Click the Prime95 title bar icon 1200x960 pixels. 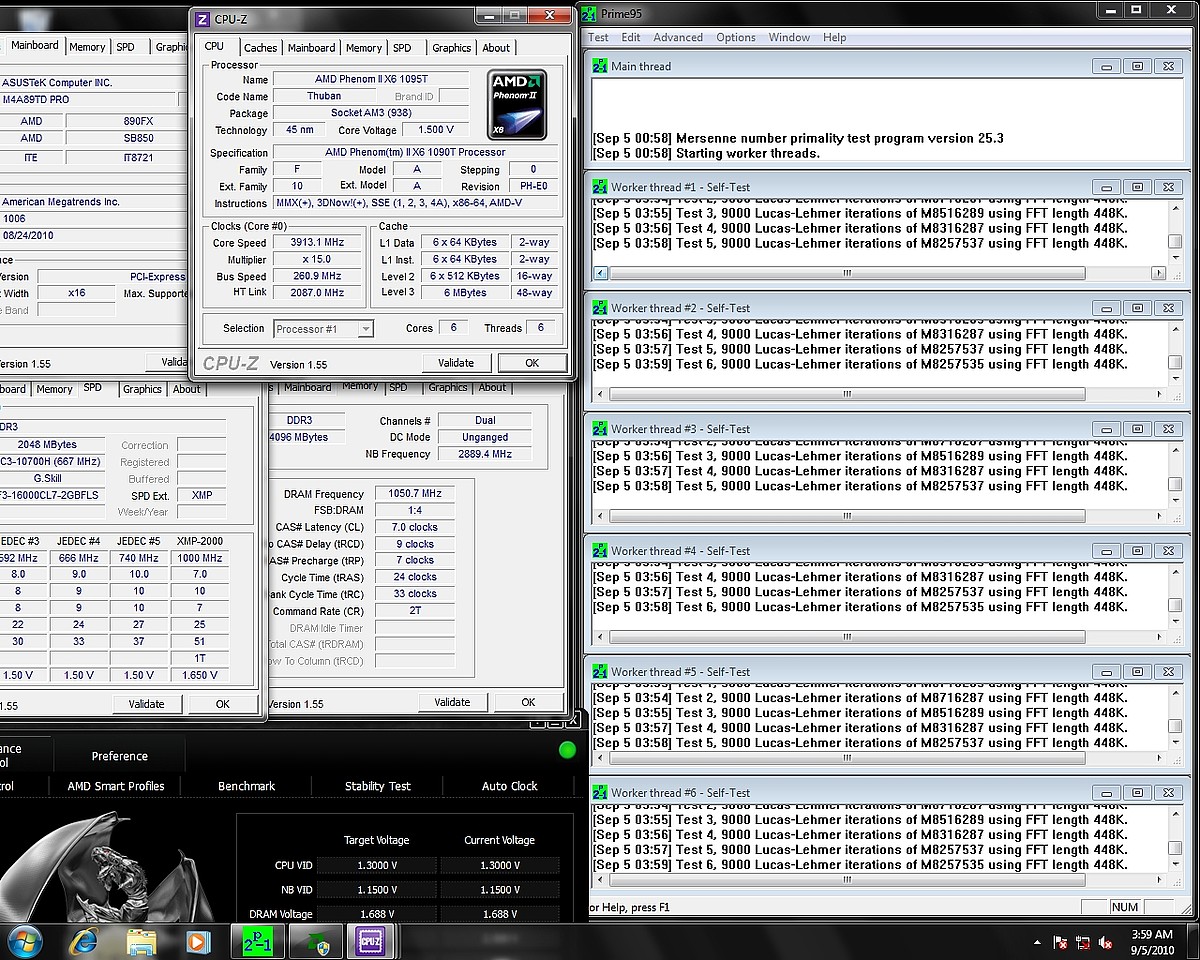589,14
